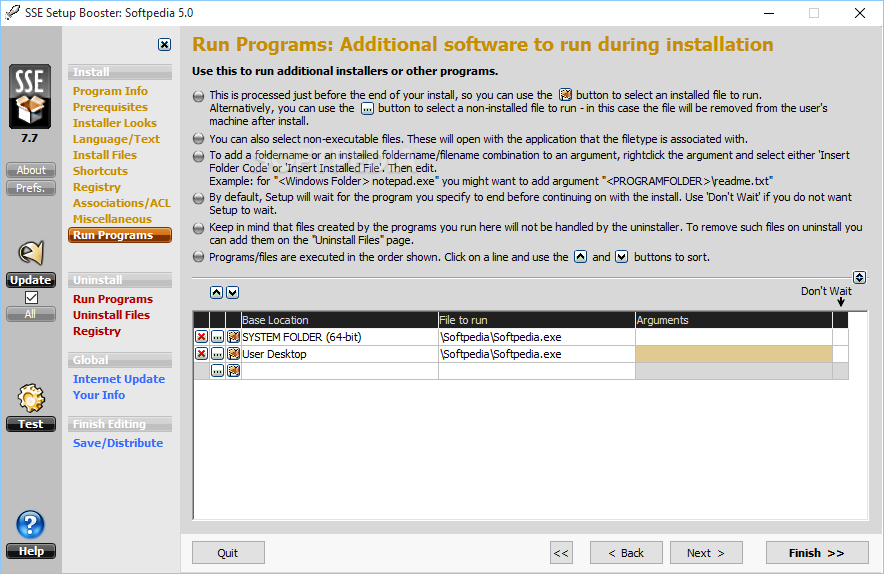Screen dimensions: 884x574
Task: Click the Update arrow icon
Action: 31,253
